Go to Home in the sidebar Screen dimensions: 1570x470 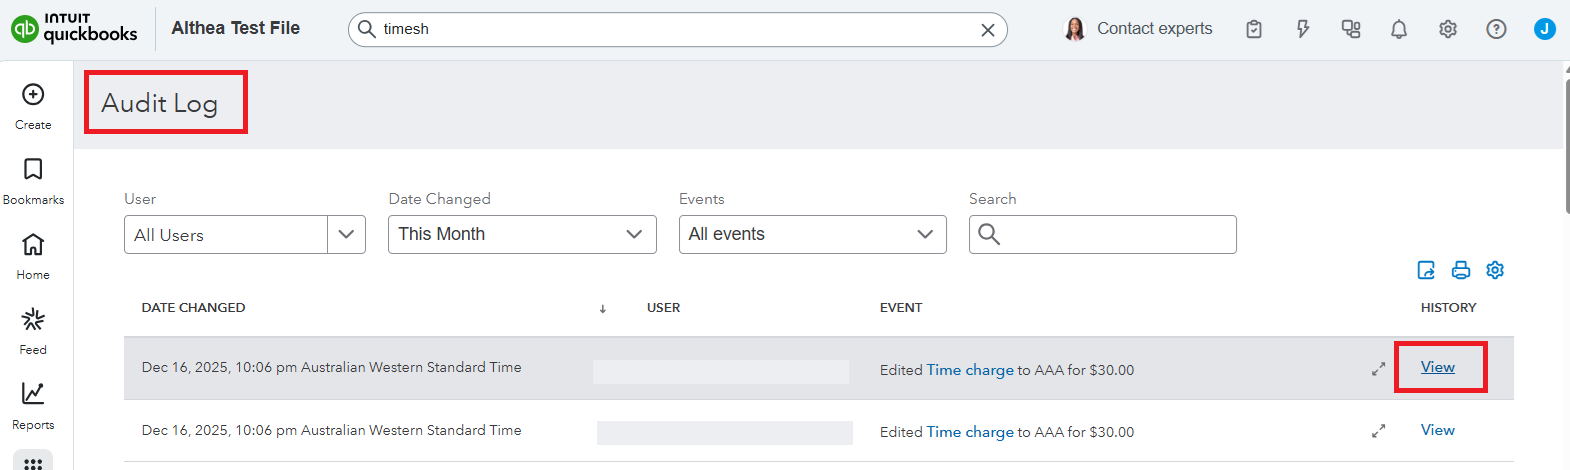[x=33, y=245]
